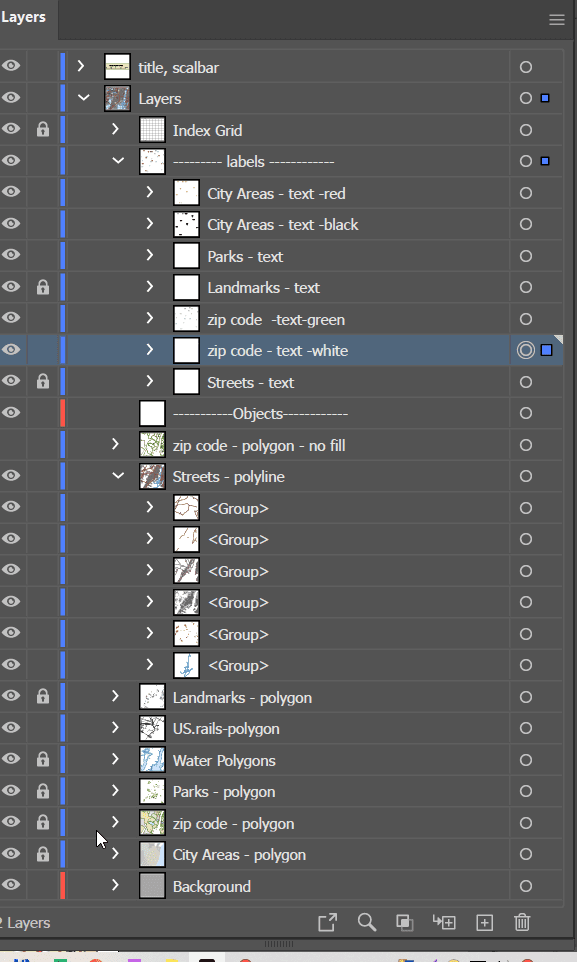
Task: Unlock the Index Grid layer lock icon
Action: [x=42, y=129]
